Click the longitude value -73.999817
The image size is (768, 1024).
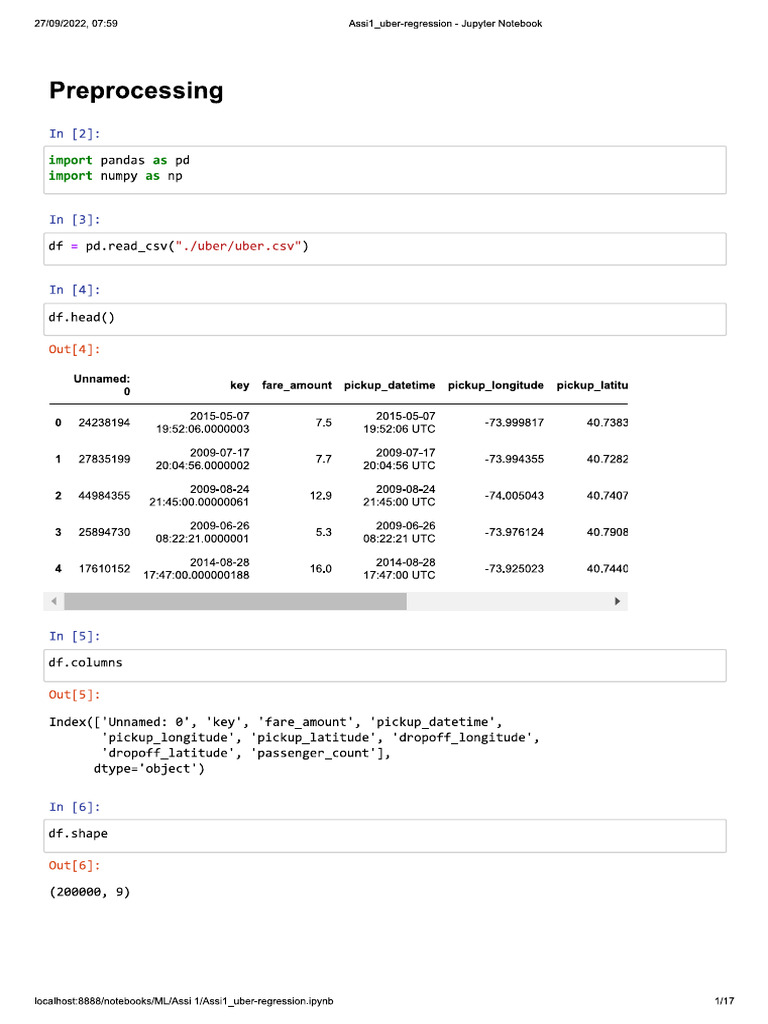click(x=514, y=423)
